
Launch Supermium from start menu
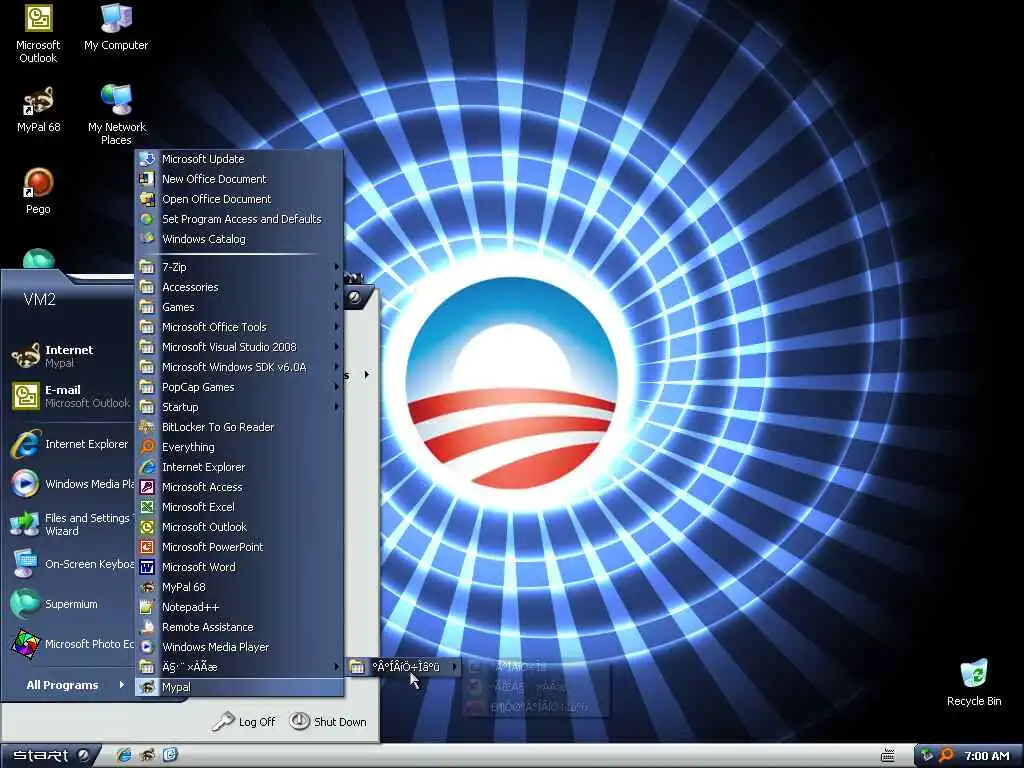click(71, 604)
